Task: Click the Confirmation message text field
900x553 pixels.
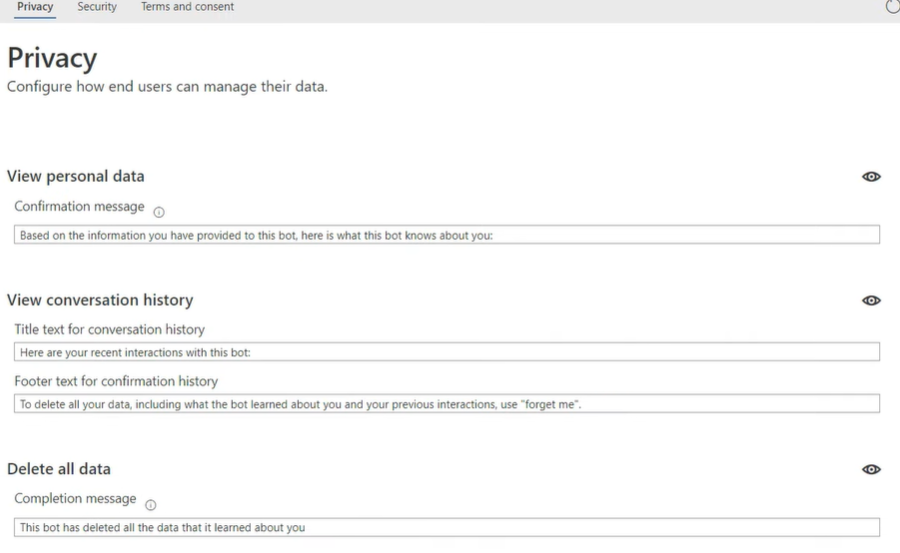Action: click(x=447, y=235)
